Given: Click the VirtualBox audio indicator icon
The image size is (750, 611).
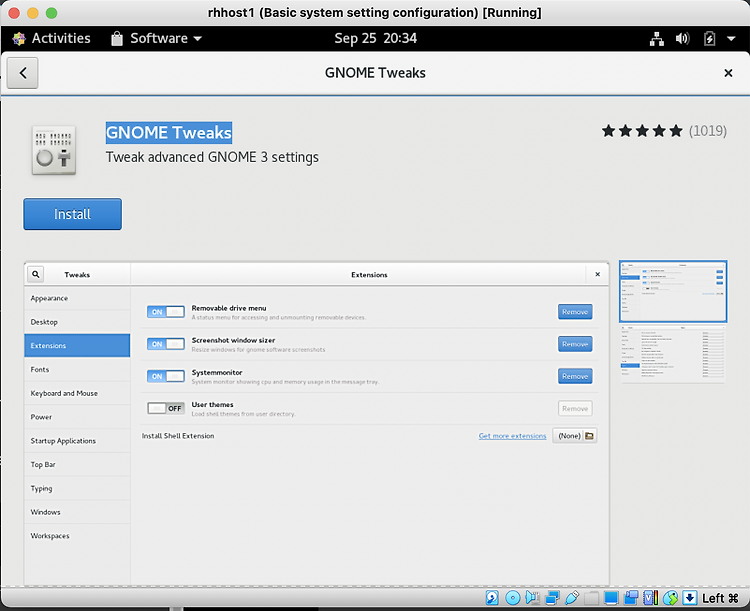Looking at the screenshot, I should [x=532, y=598].
